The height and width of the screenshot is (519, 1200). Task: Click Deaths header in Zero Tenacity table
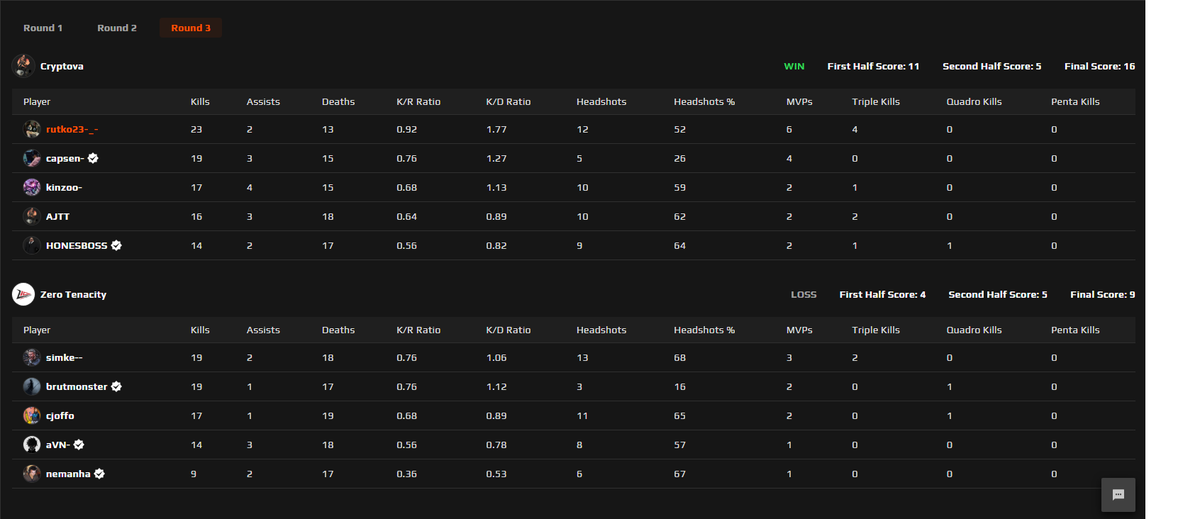pos(338,330)
